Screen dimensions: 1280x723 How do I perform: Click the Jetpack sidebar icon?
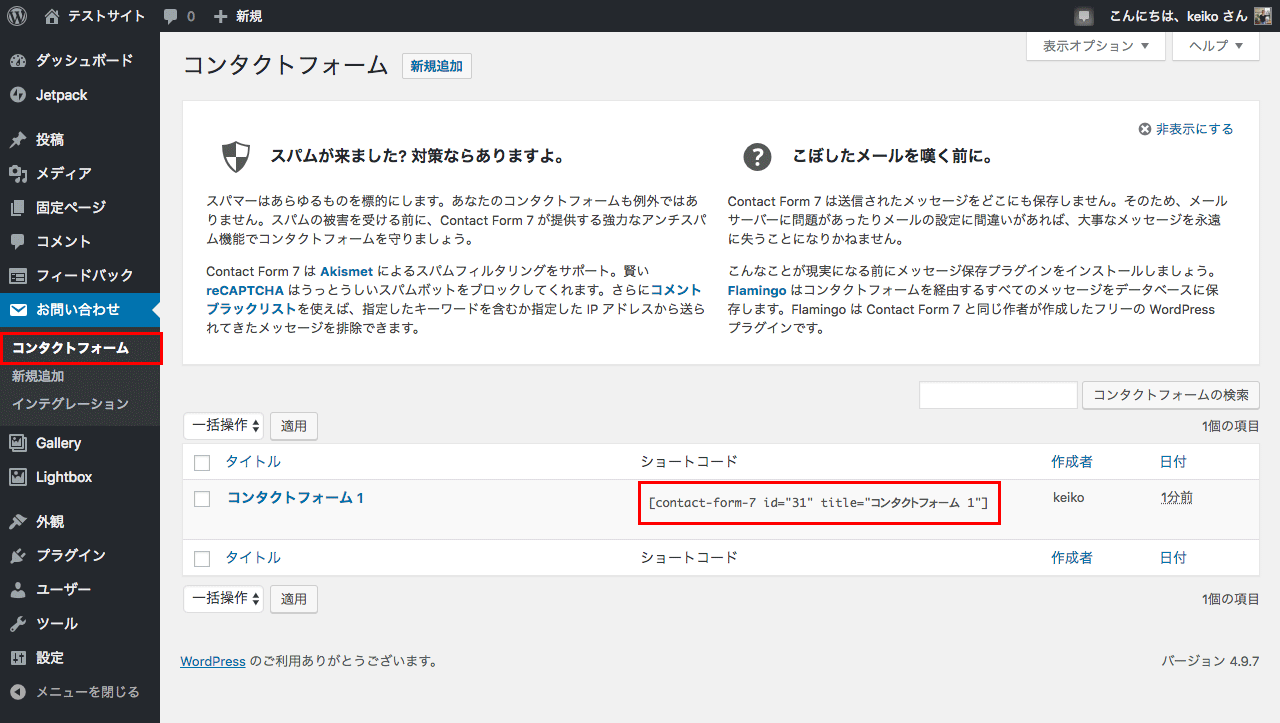(18, 95)
